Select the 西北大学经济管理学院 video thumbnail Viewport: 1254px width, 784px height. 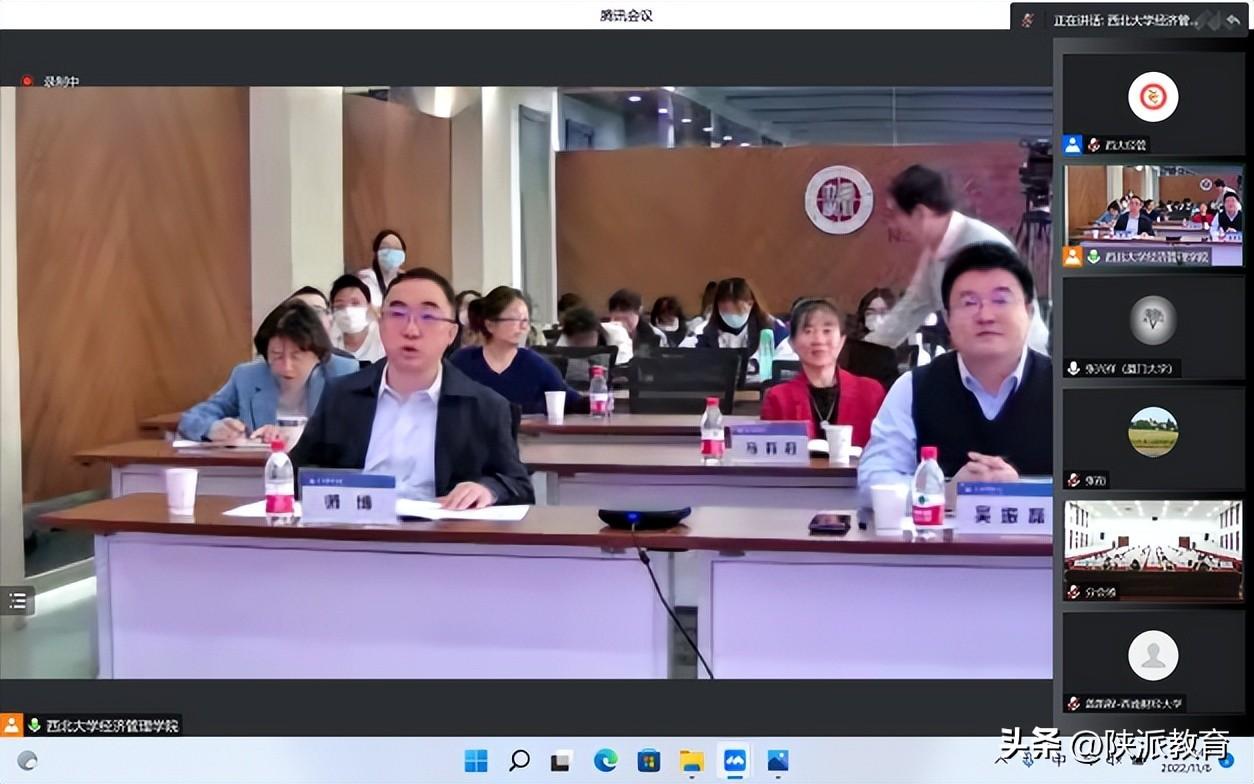[x=1153, y=208]
